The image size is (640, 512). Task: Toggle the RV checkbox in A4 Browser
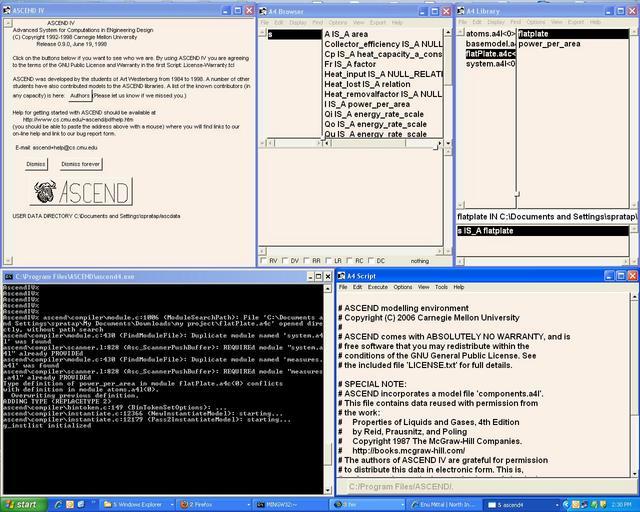[x=264, y=260]
